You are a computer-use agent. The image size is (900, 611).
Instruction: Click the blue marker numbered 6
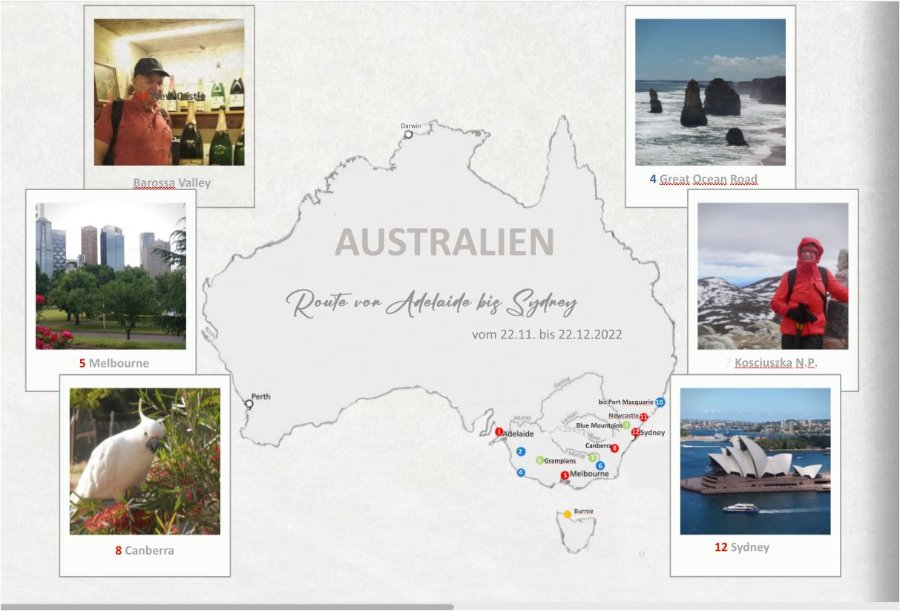[600, 466]
